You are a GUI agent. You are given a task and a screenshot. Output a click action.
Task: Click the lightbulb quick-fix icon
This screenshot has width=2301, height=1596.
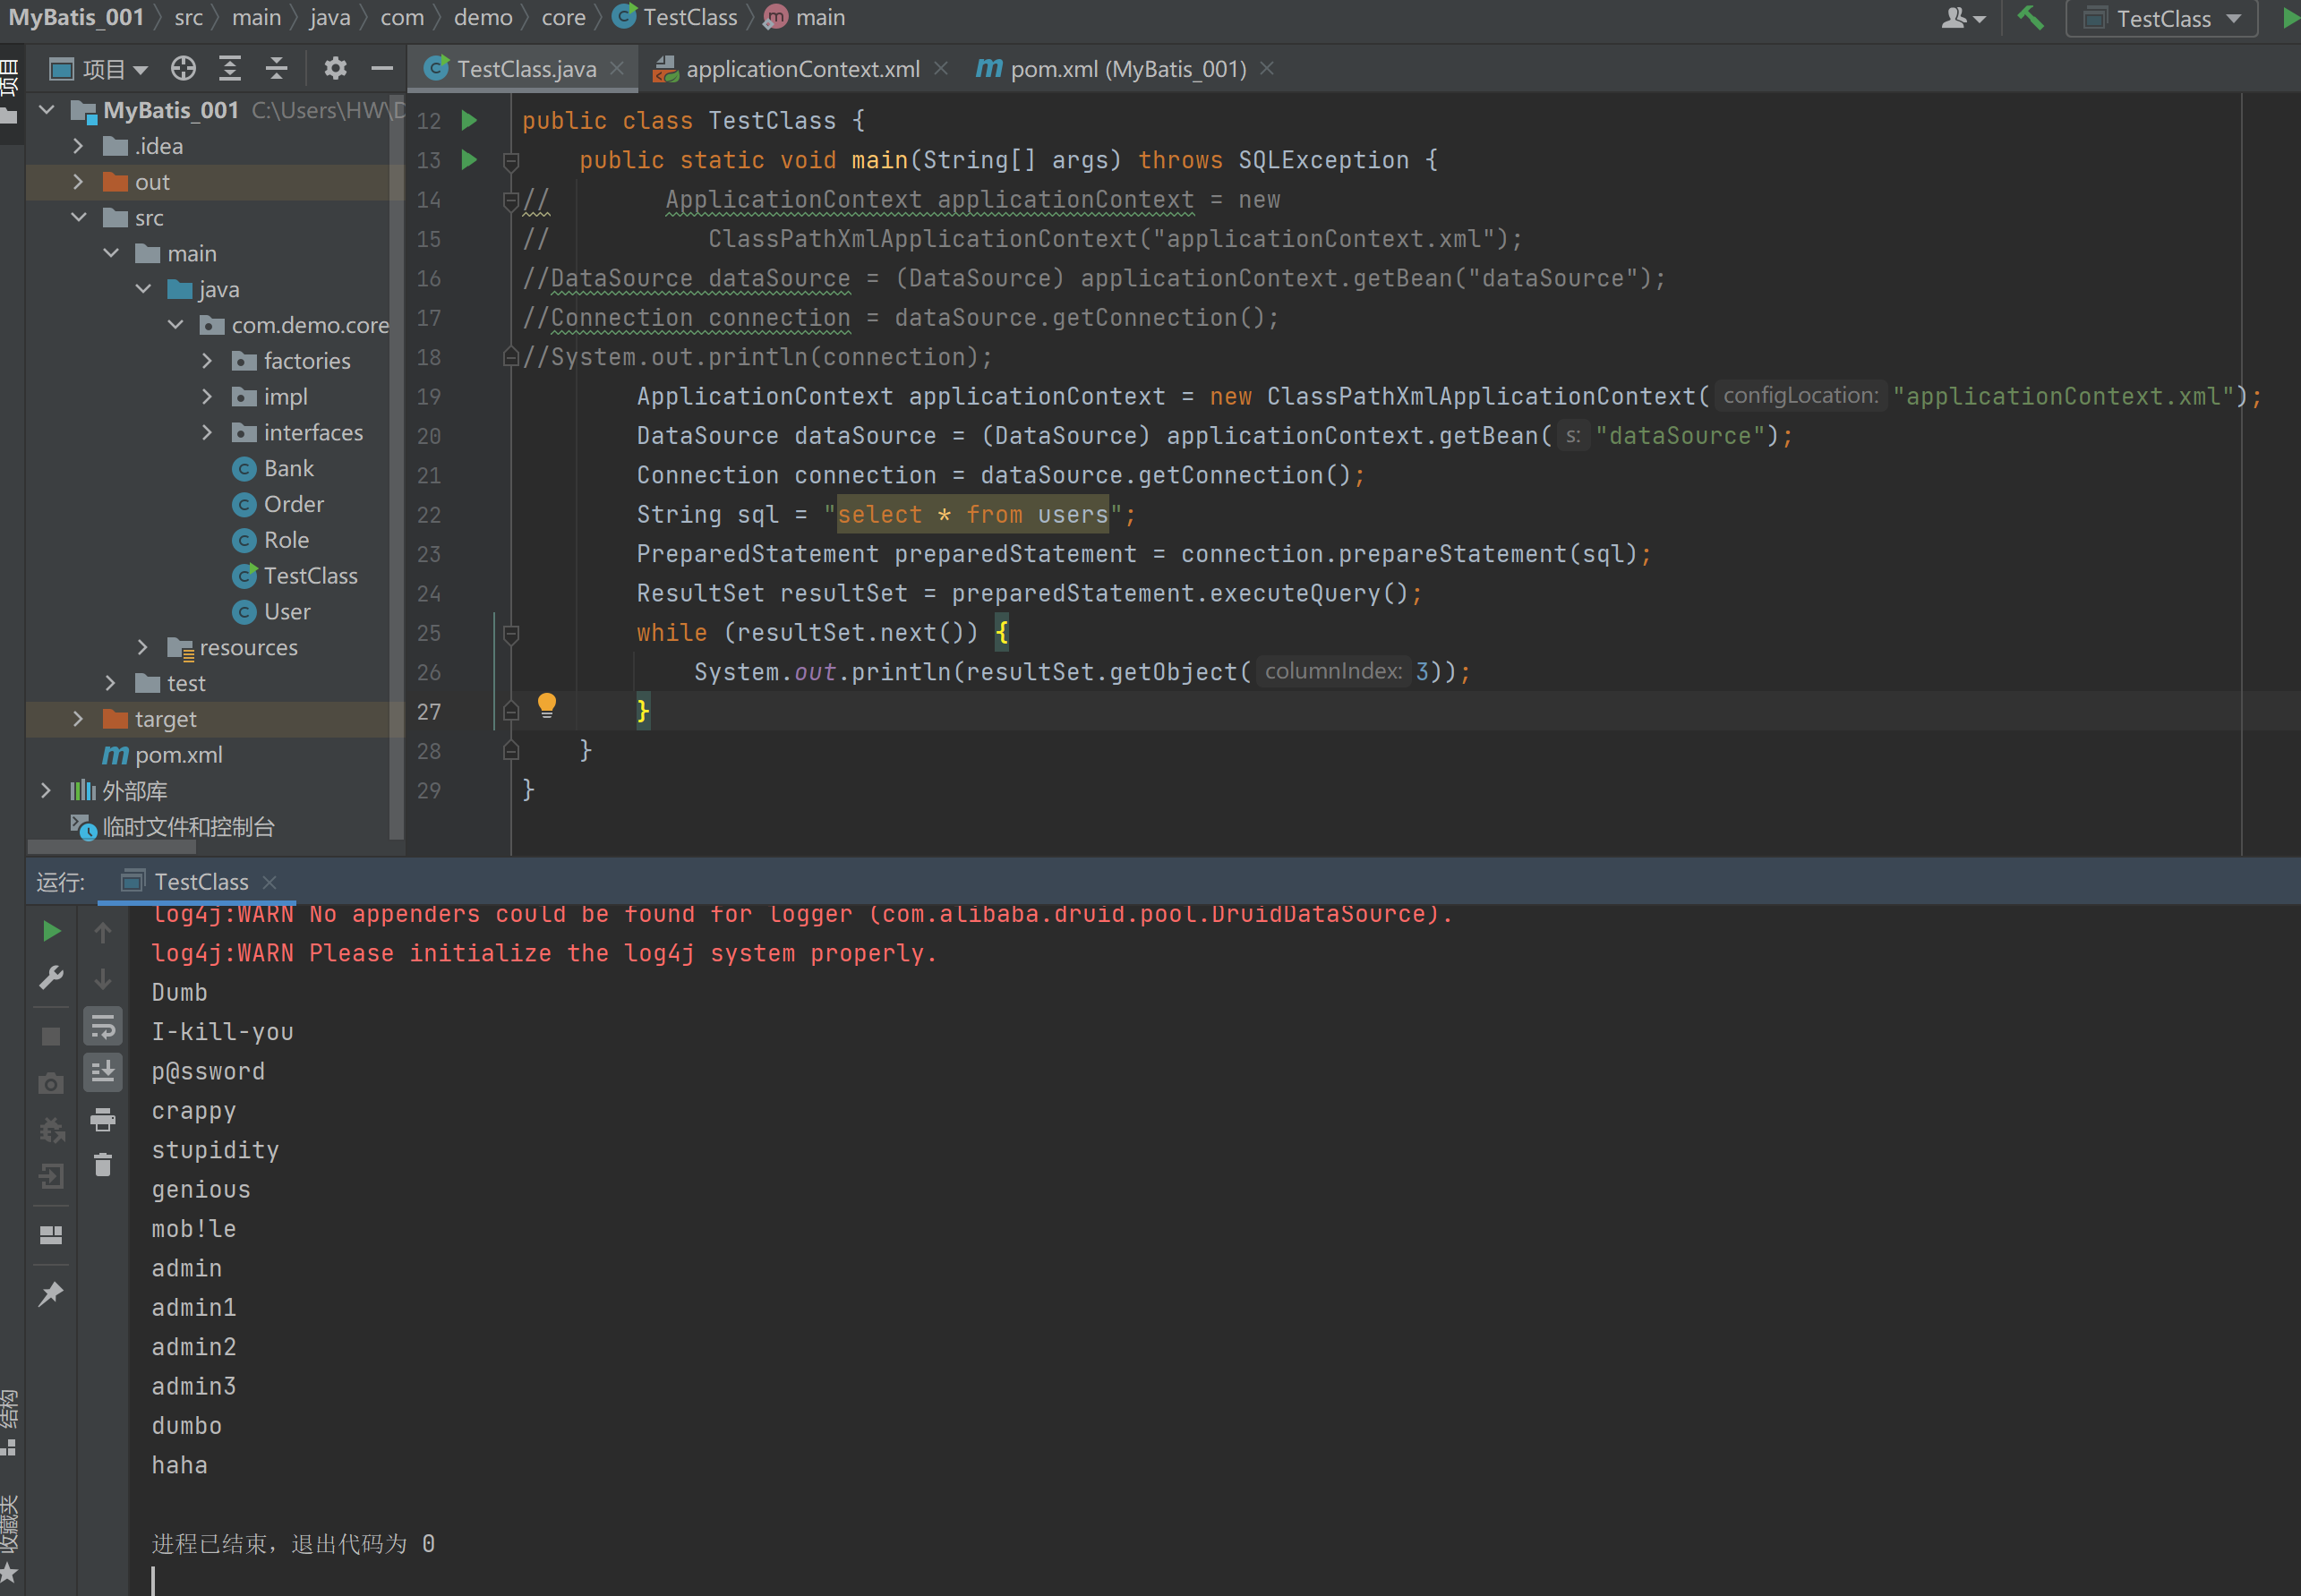(546, 705)
